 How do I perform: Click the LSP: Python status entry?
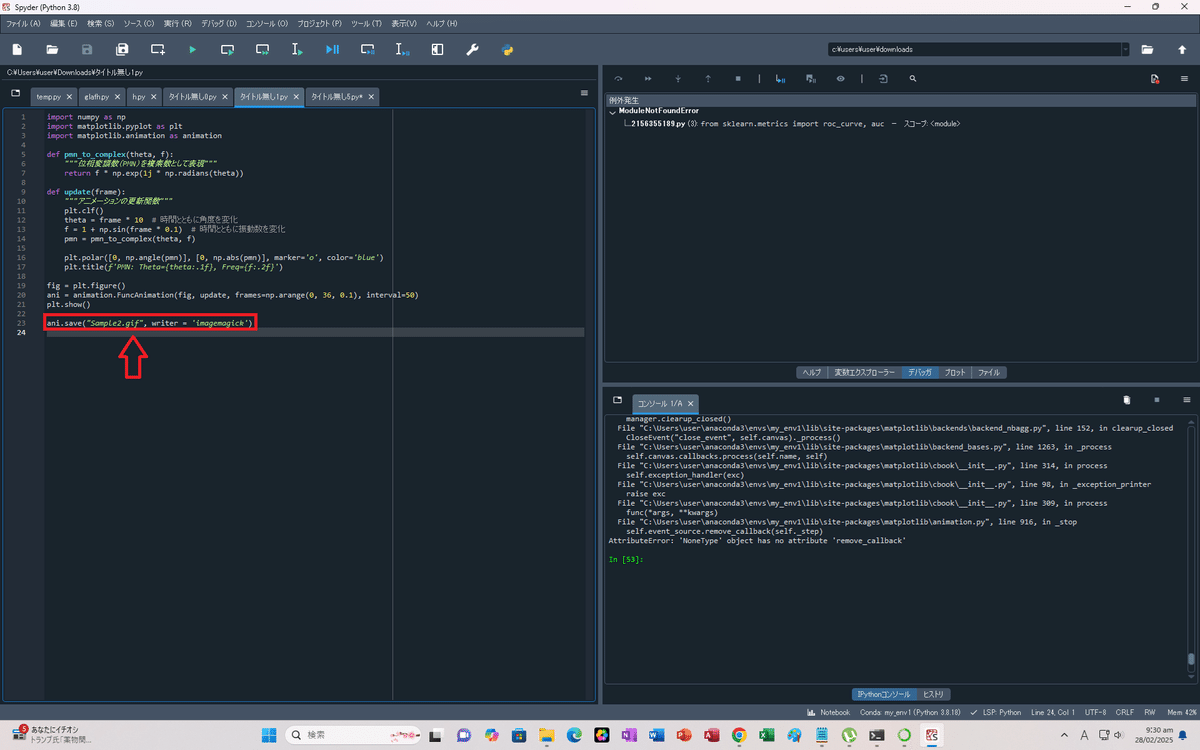(997, 713)
